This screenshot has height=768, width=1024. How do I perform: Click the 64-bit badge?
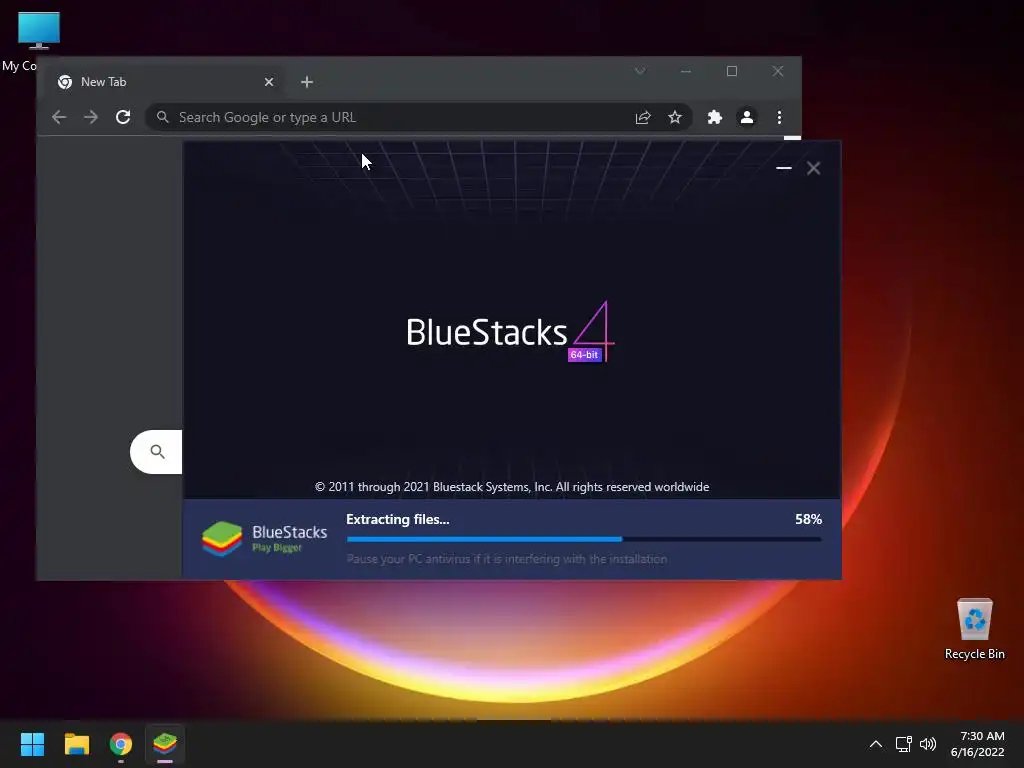pos(584,355)
